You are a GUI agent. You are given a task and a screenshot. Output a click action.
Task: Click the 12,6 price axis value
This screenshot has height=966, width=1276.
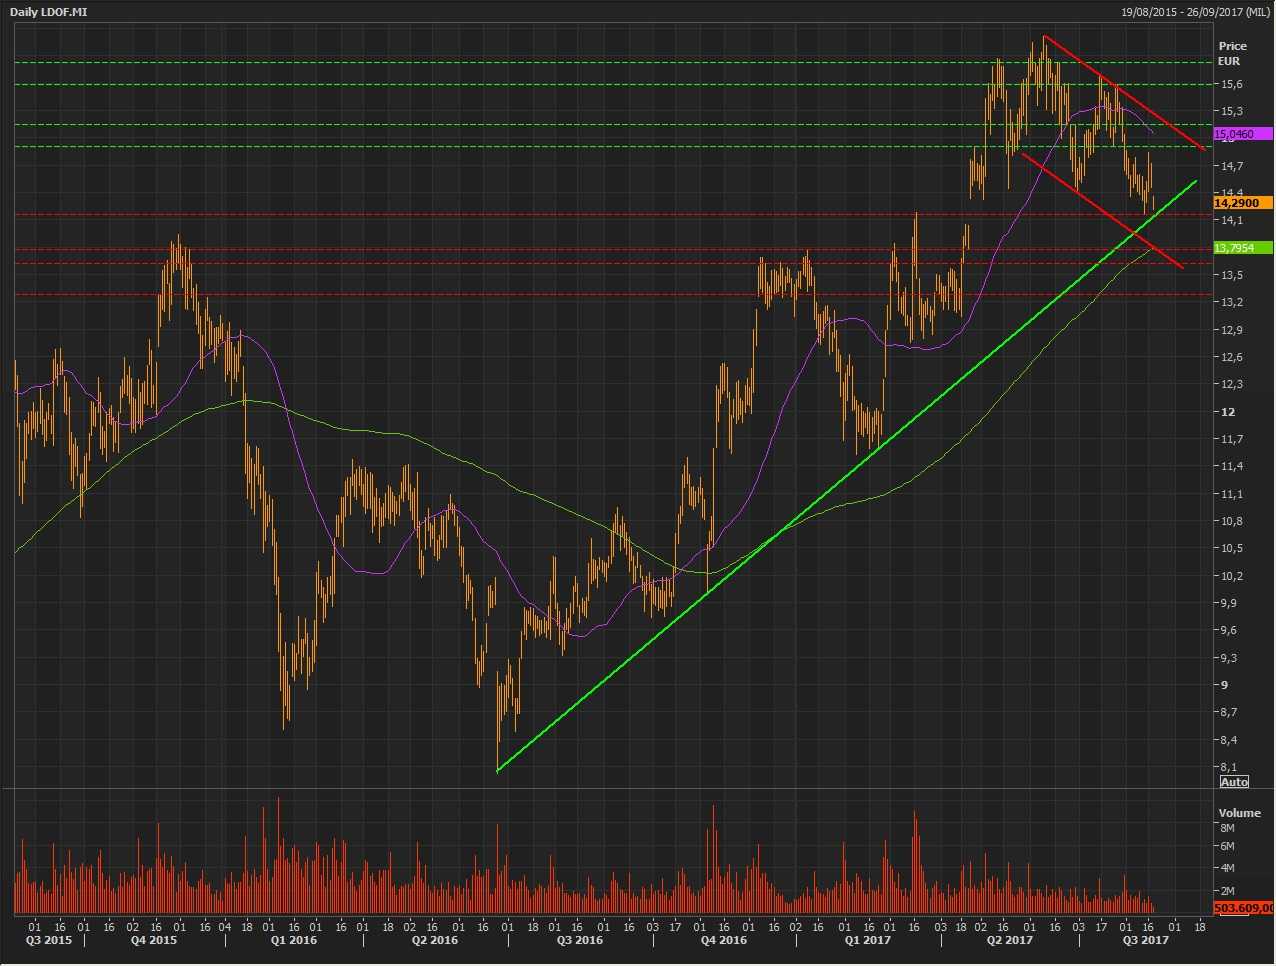pyautogui.click(x=1231, y=357)
